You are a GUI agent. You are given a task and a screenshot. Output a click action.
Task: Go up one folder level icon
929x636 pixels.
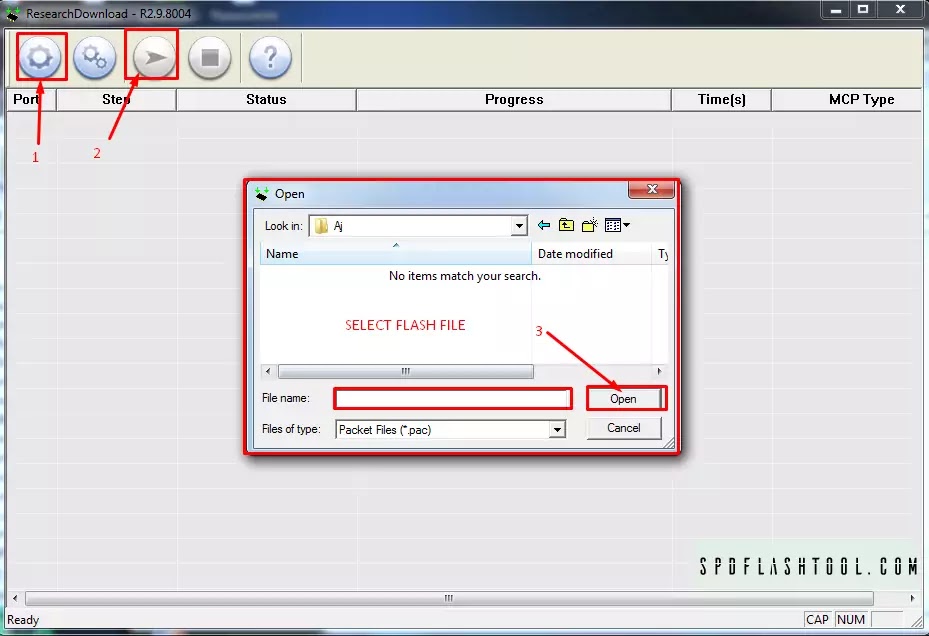pos(566,225)
